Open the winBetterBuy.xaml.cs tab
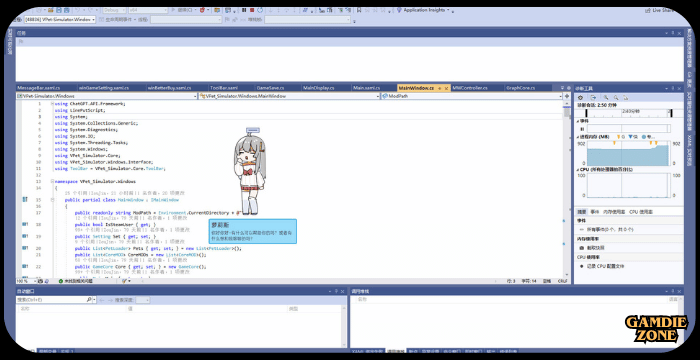The image size is (700, 360). click(169, 88)
